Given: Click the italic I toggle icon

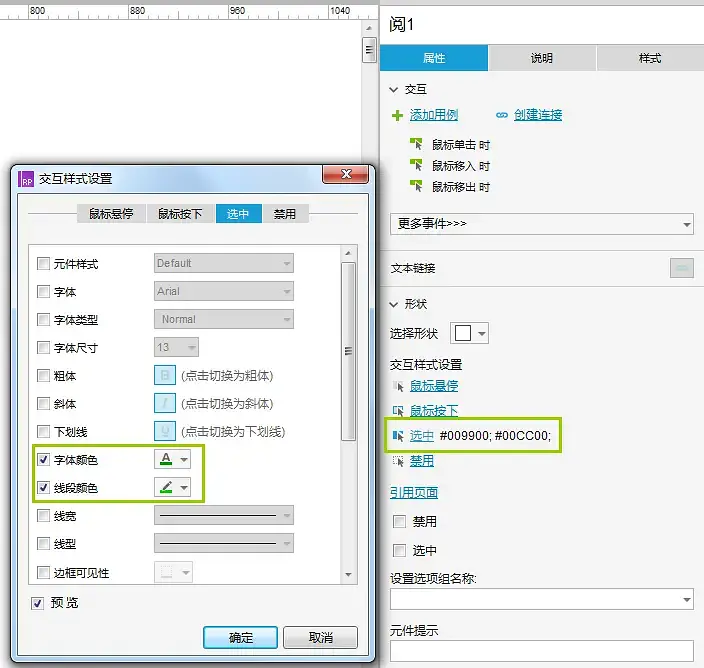Looking at the screenshot, I should 165,403.
